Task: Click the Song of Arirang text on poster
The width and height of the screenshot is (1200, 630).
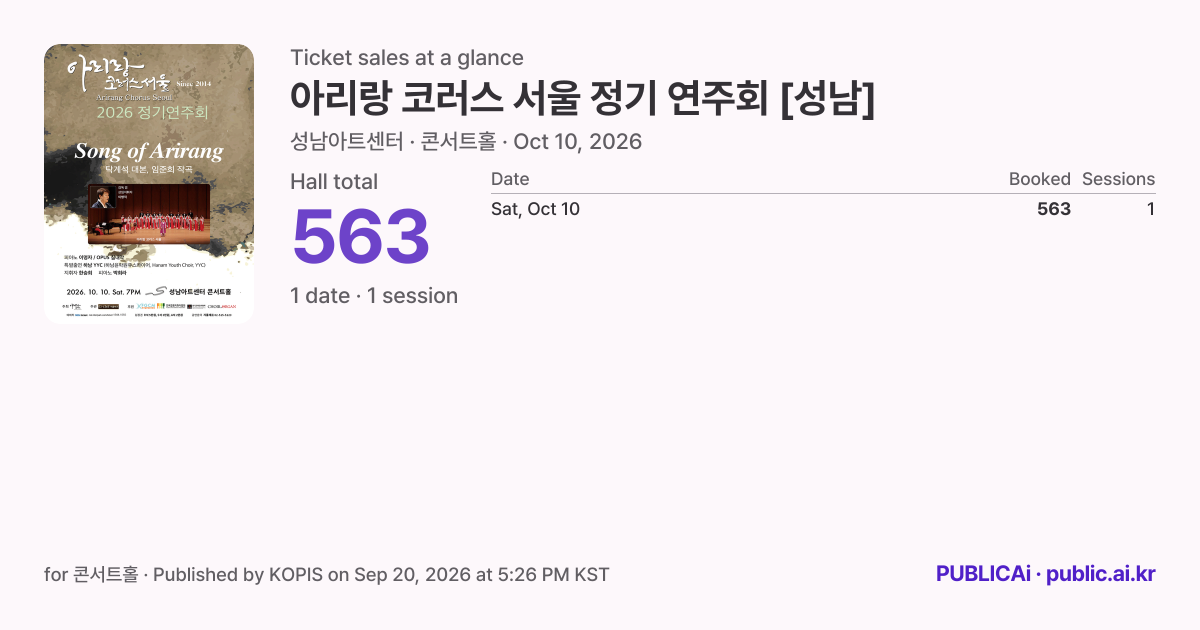Action: pyautogui.click(x=149, y=152)
